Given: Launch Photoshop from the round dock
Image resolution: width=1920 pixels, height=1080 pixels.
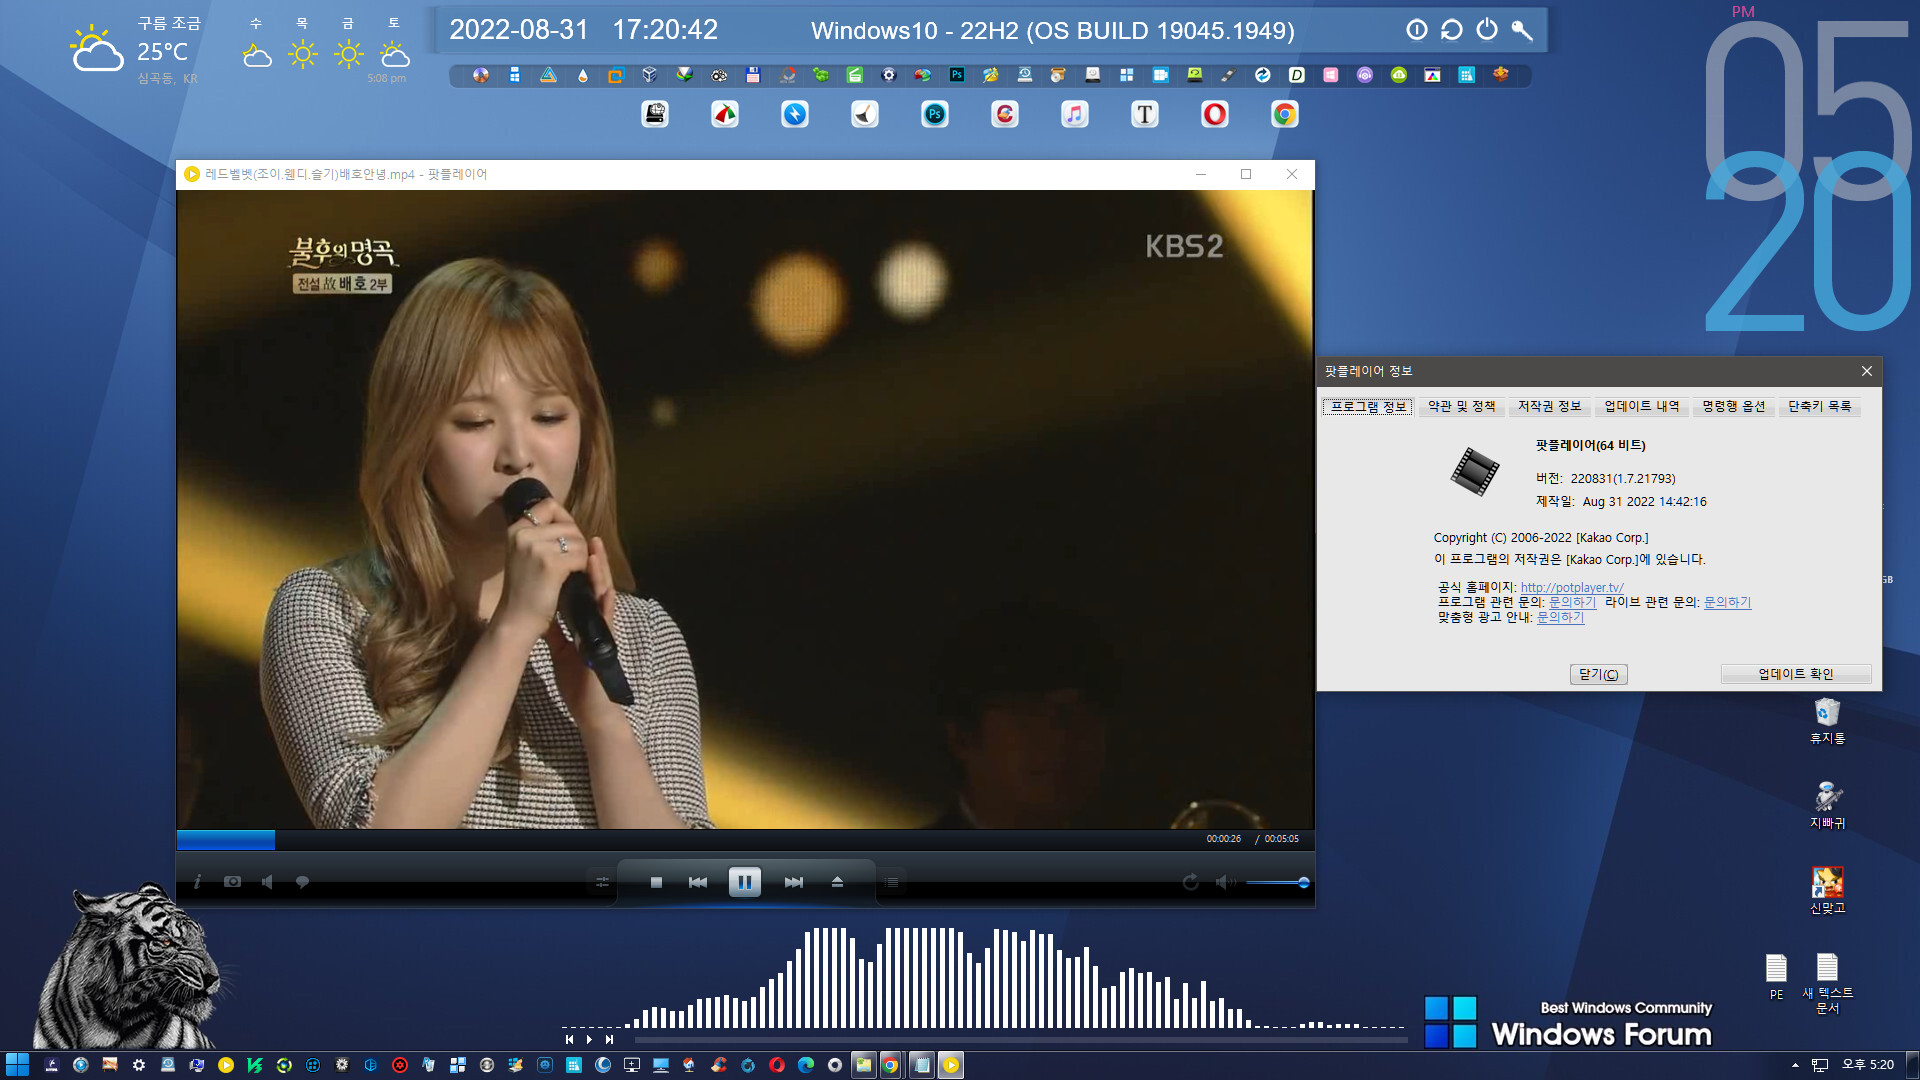Looking at the screenshot, I should (934, 114).
